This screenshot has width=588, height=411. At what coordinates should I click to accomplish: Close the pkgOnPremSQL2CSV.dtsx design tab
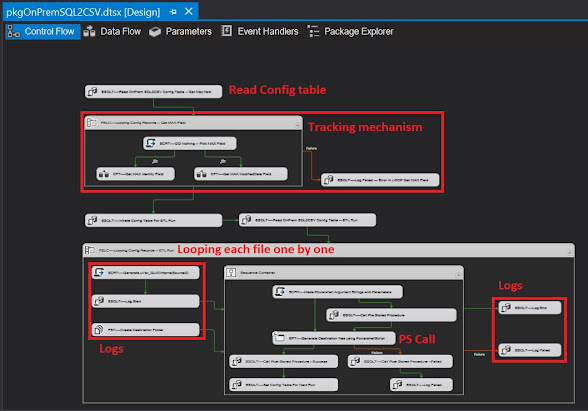(189, 12)
